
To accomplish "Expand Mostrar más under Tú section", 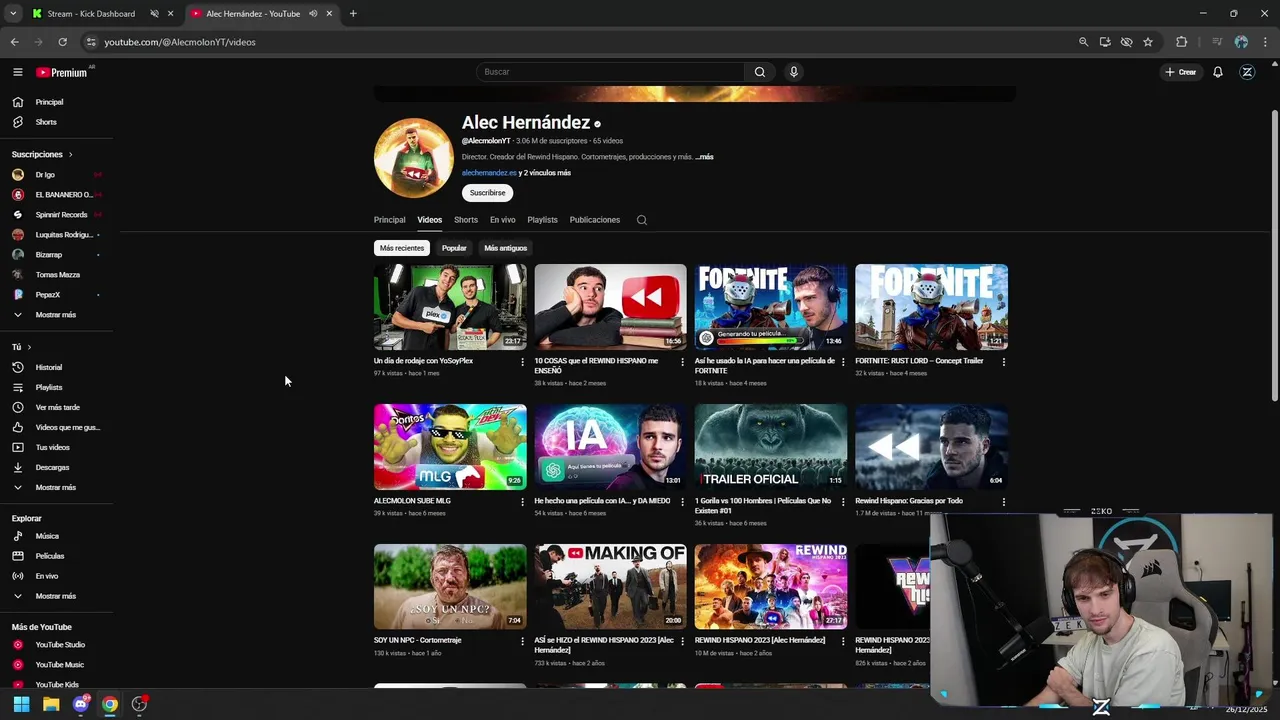I will tap(56, 487).
